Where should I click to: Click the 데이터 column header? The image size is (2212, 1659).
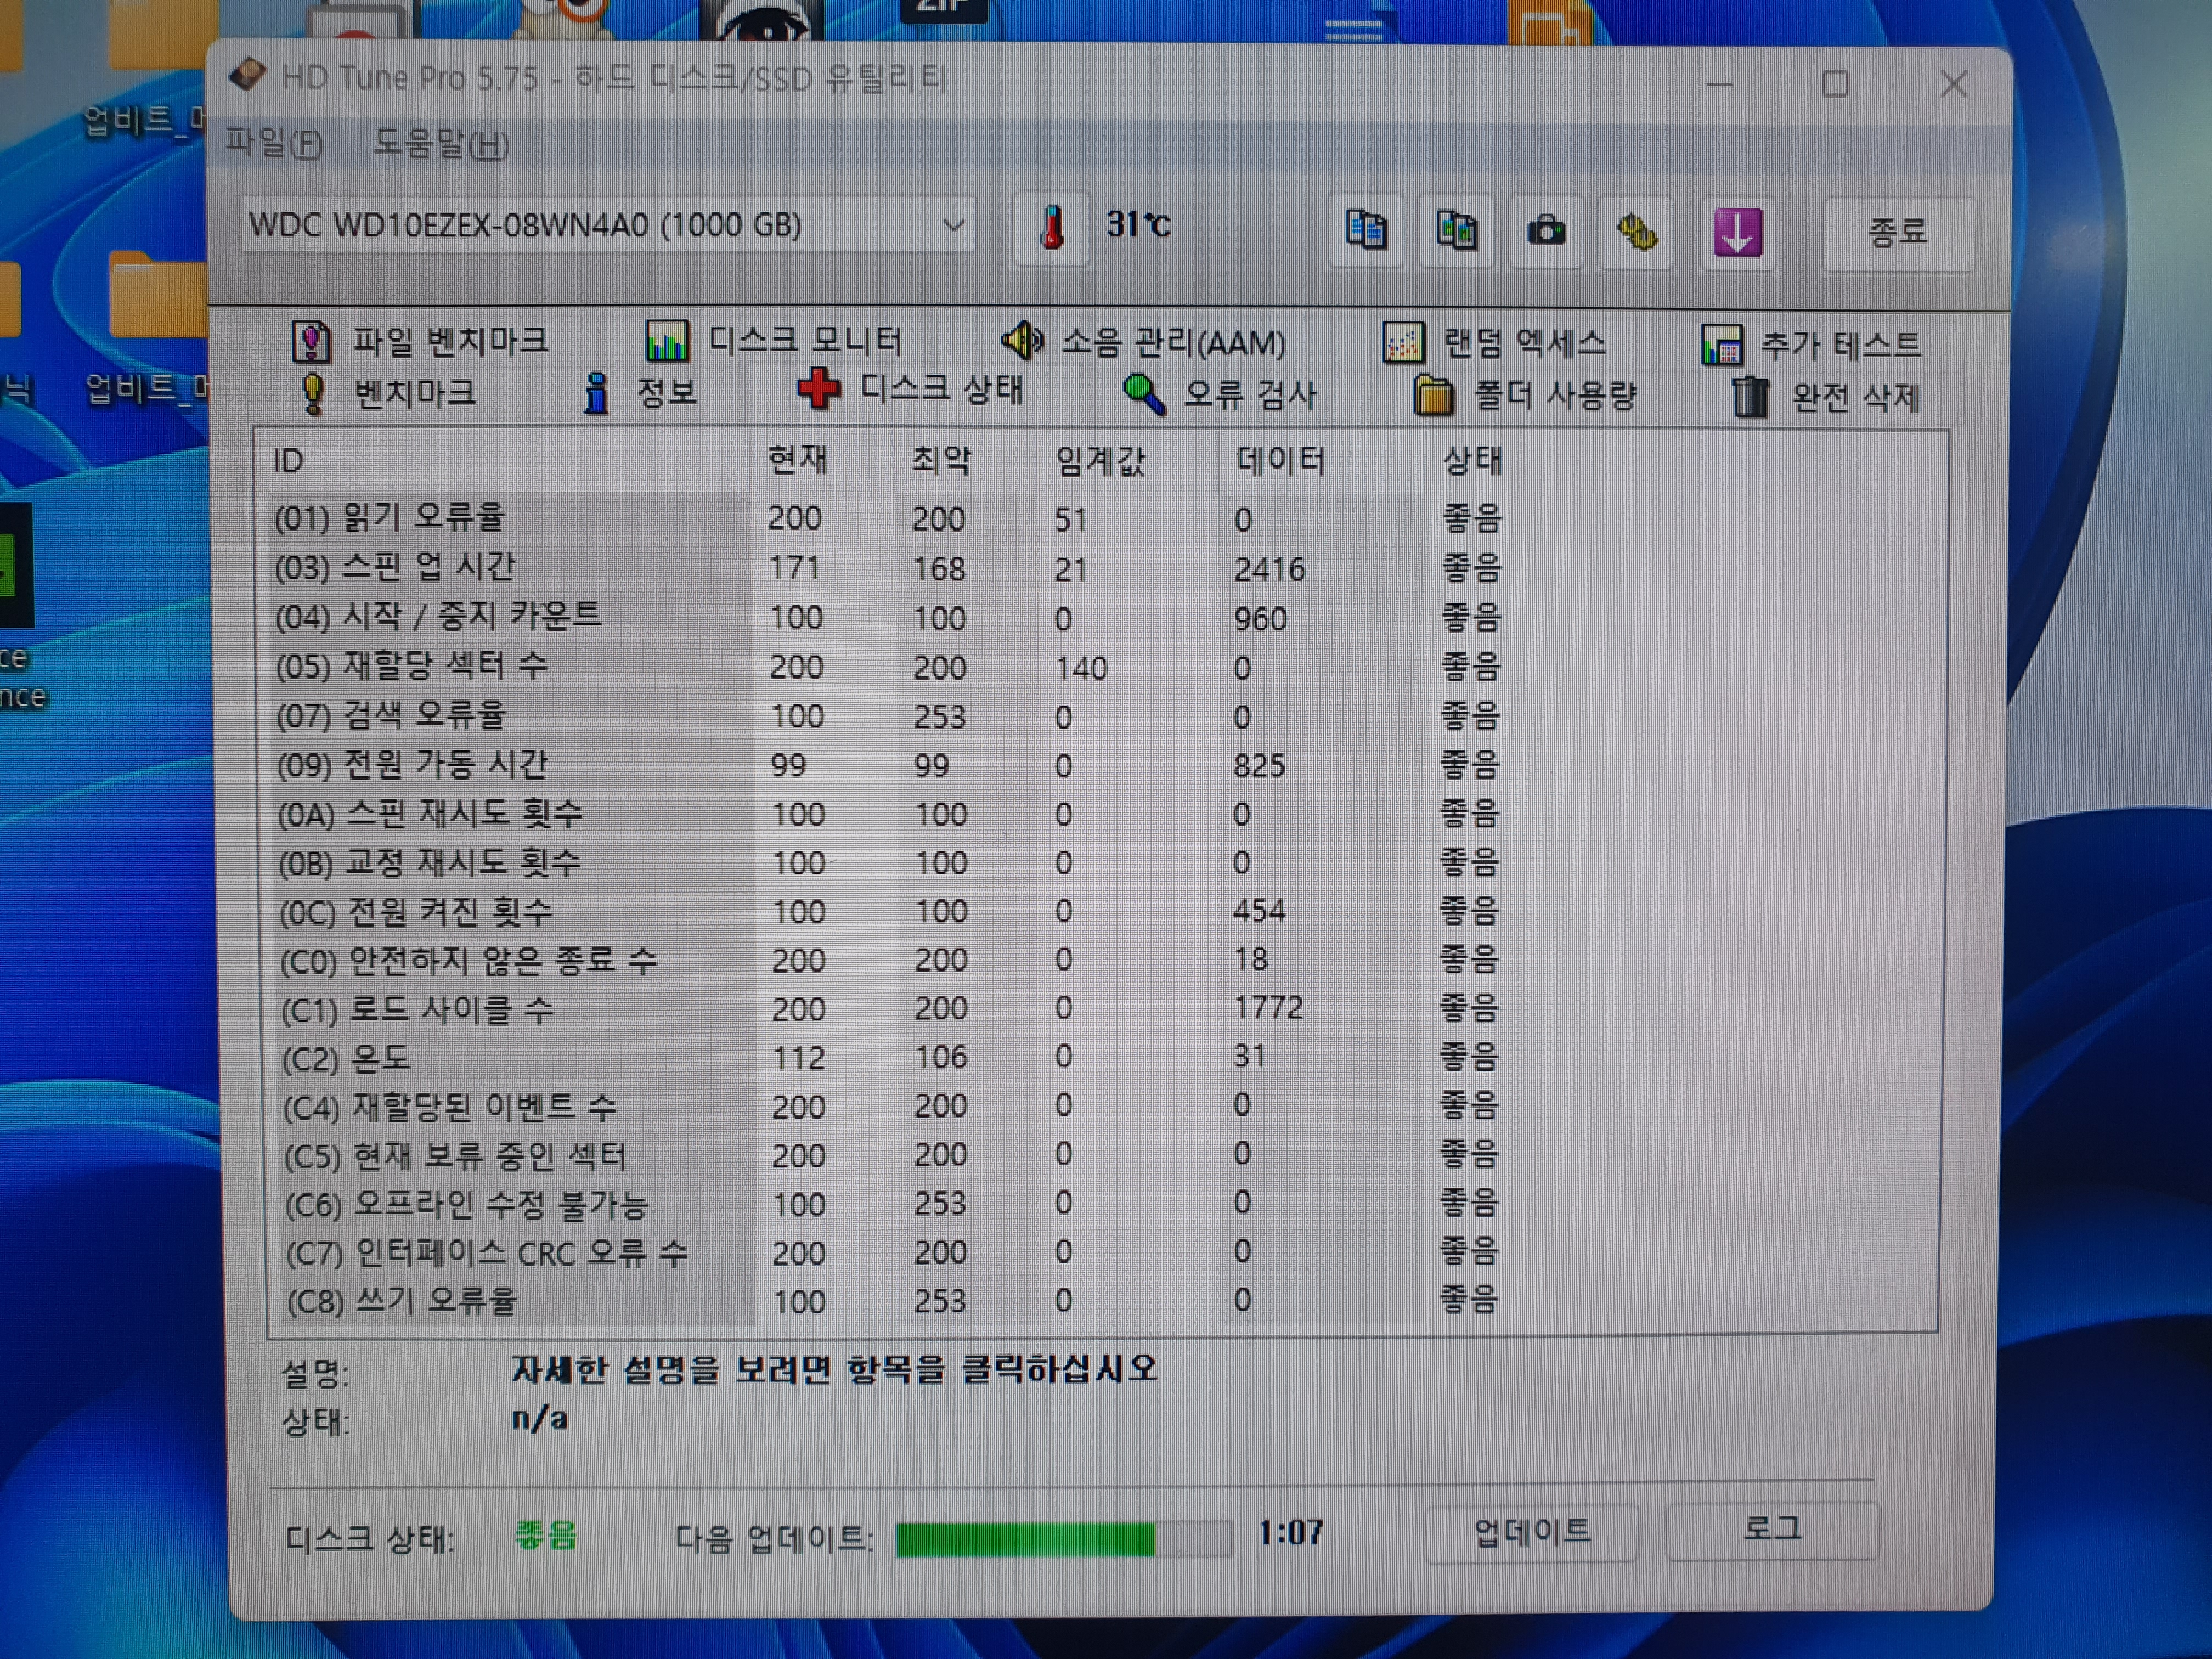[x=1321, y=461]
